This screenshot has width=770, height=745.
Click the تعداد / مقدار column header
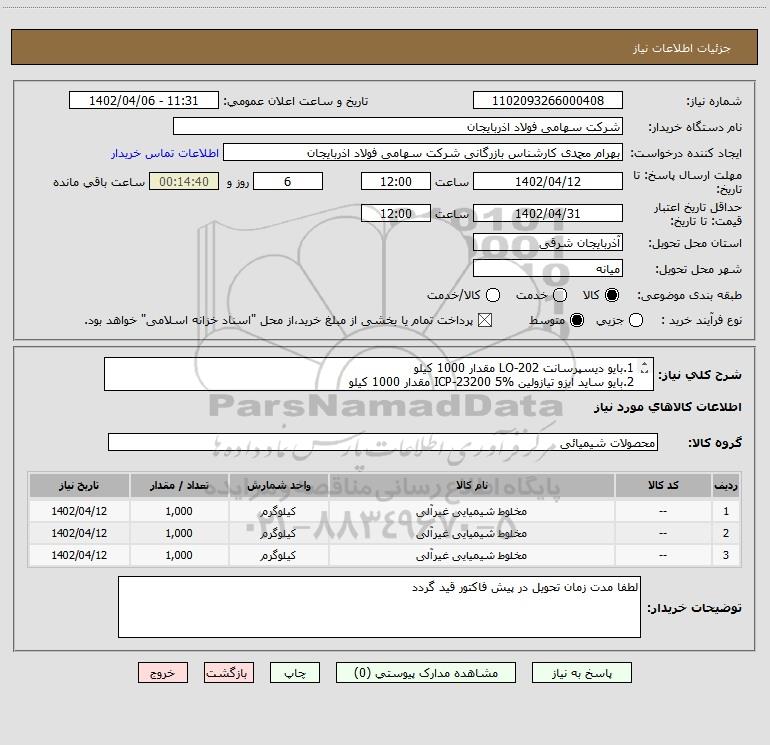coord(179,485)
